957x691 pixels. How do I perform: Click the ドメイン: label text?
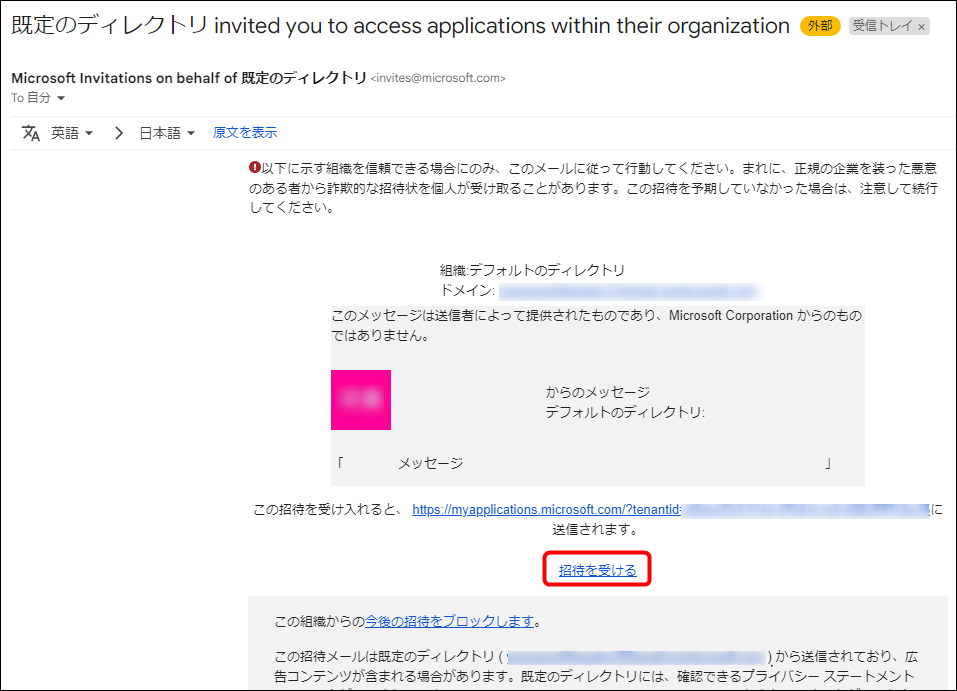pos(467,291)
